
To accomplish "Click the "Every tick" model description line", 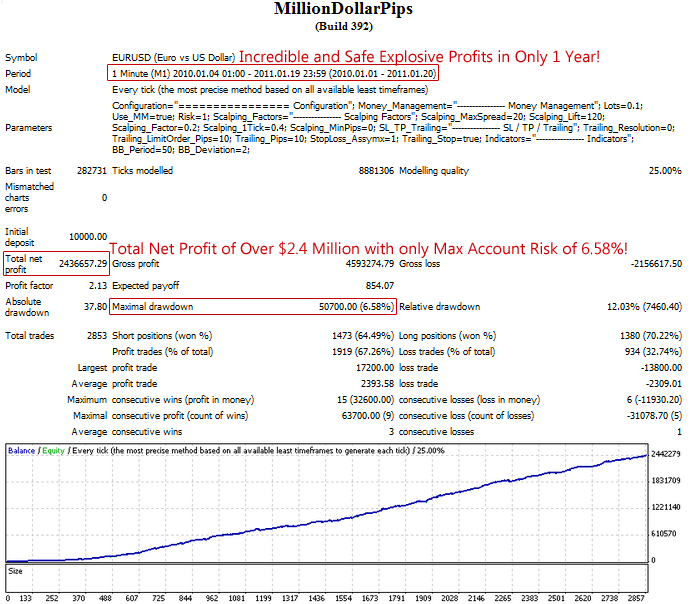I will 270,90.
